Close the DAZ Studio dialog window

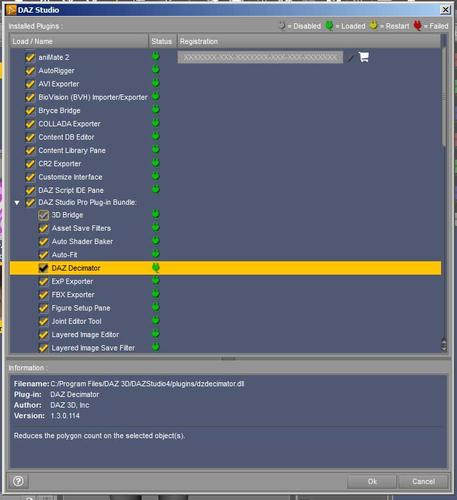[445, 10]
